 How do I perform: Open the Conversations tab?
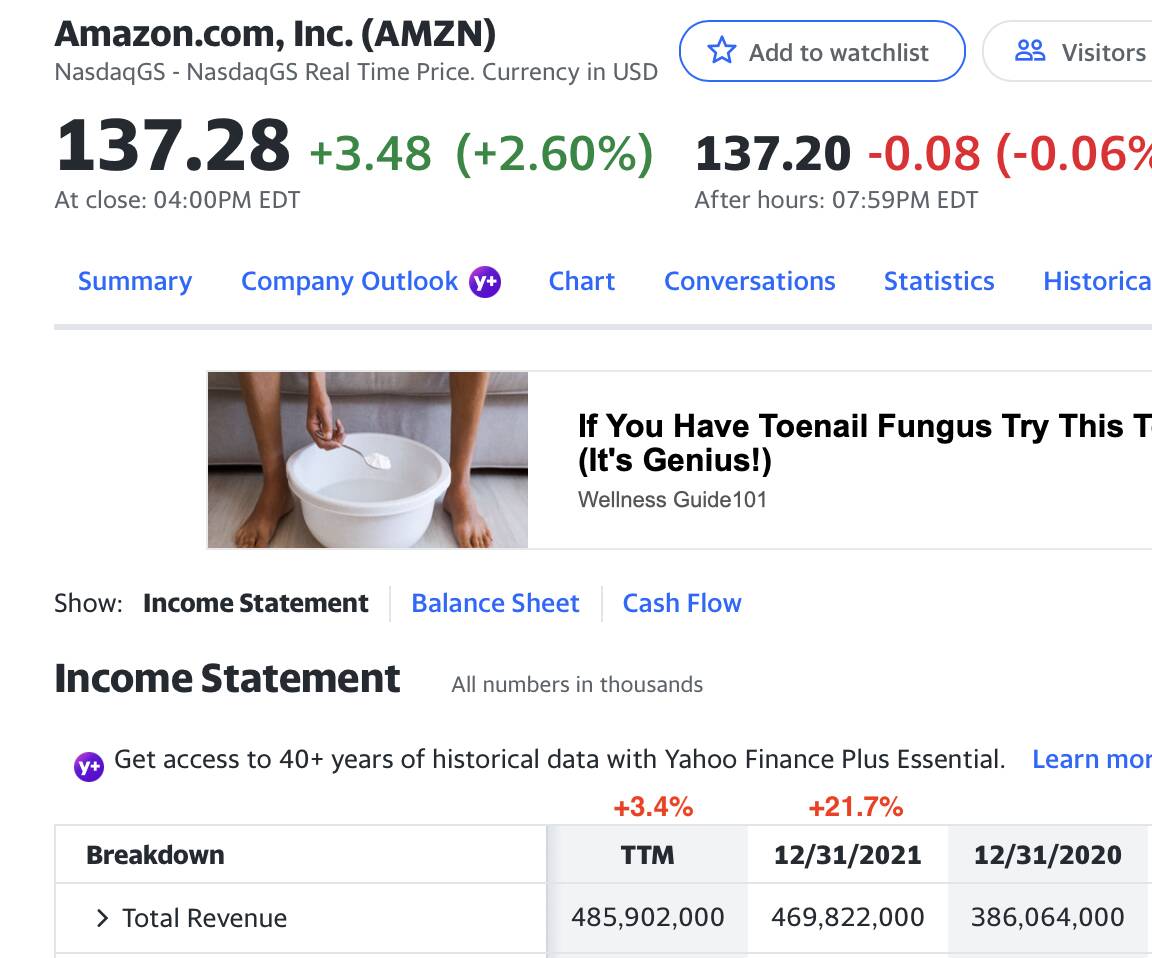pyautogui.click(x=749, y=282)
